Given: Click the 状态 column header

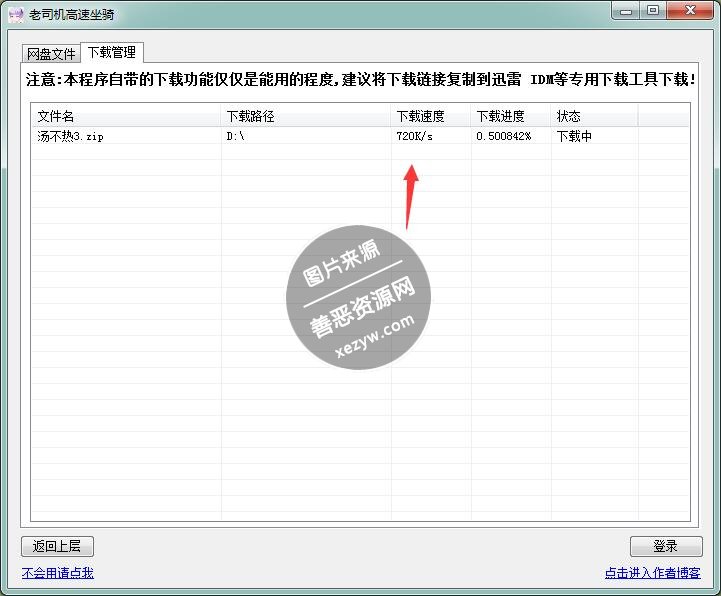Looking at the screenshot, I should [595, 116].
